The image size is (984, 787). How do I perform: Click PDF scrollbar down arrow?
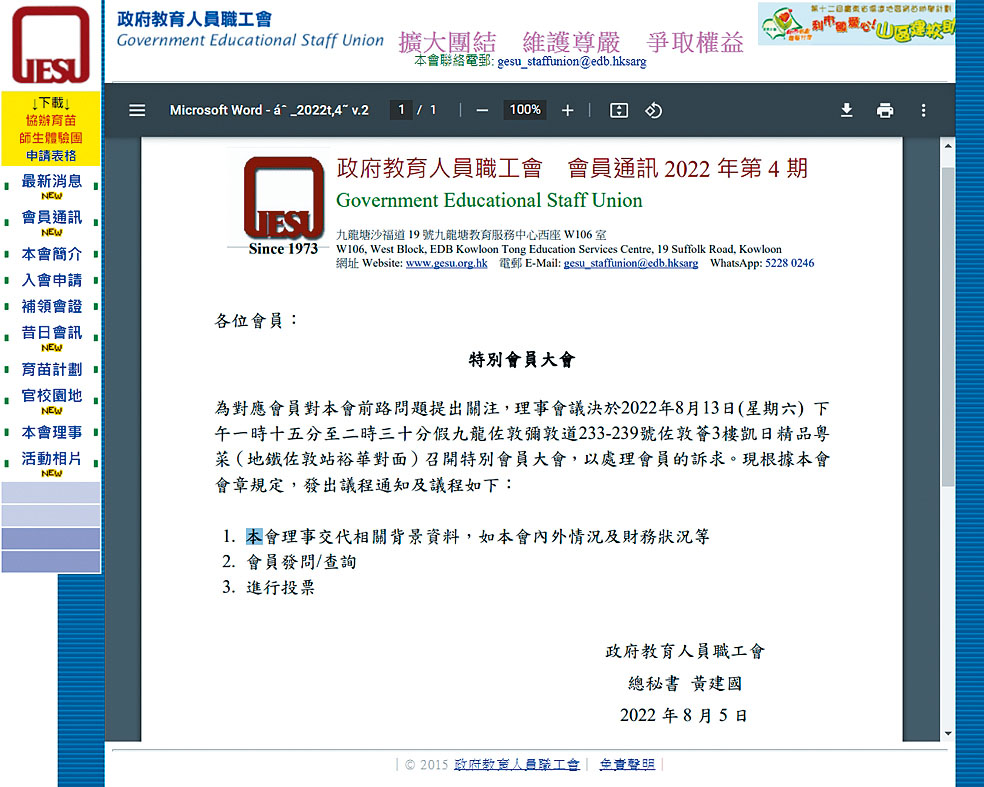(x=948, y=733)
